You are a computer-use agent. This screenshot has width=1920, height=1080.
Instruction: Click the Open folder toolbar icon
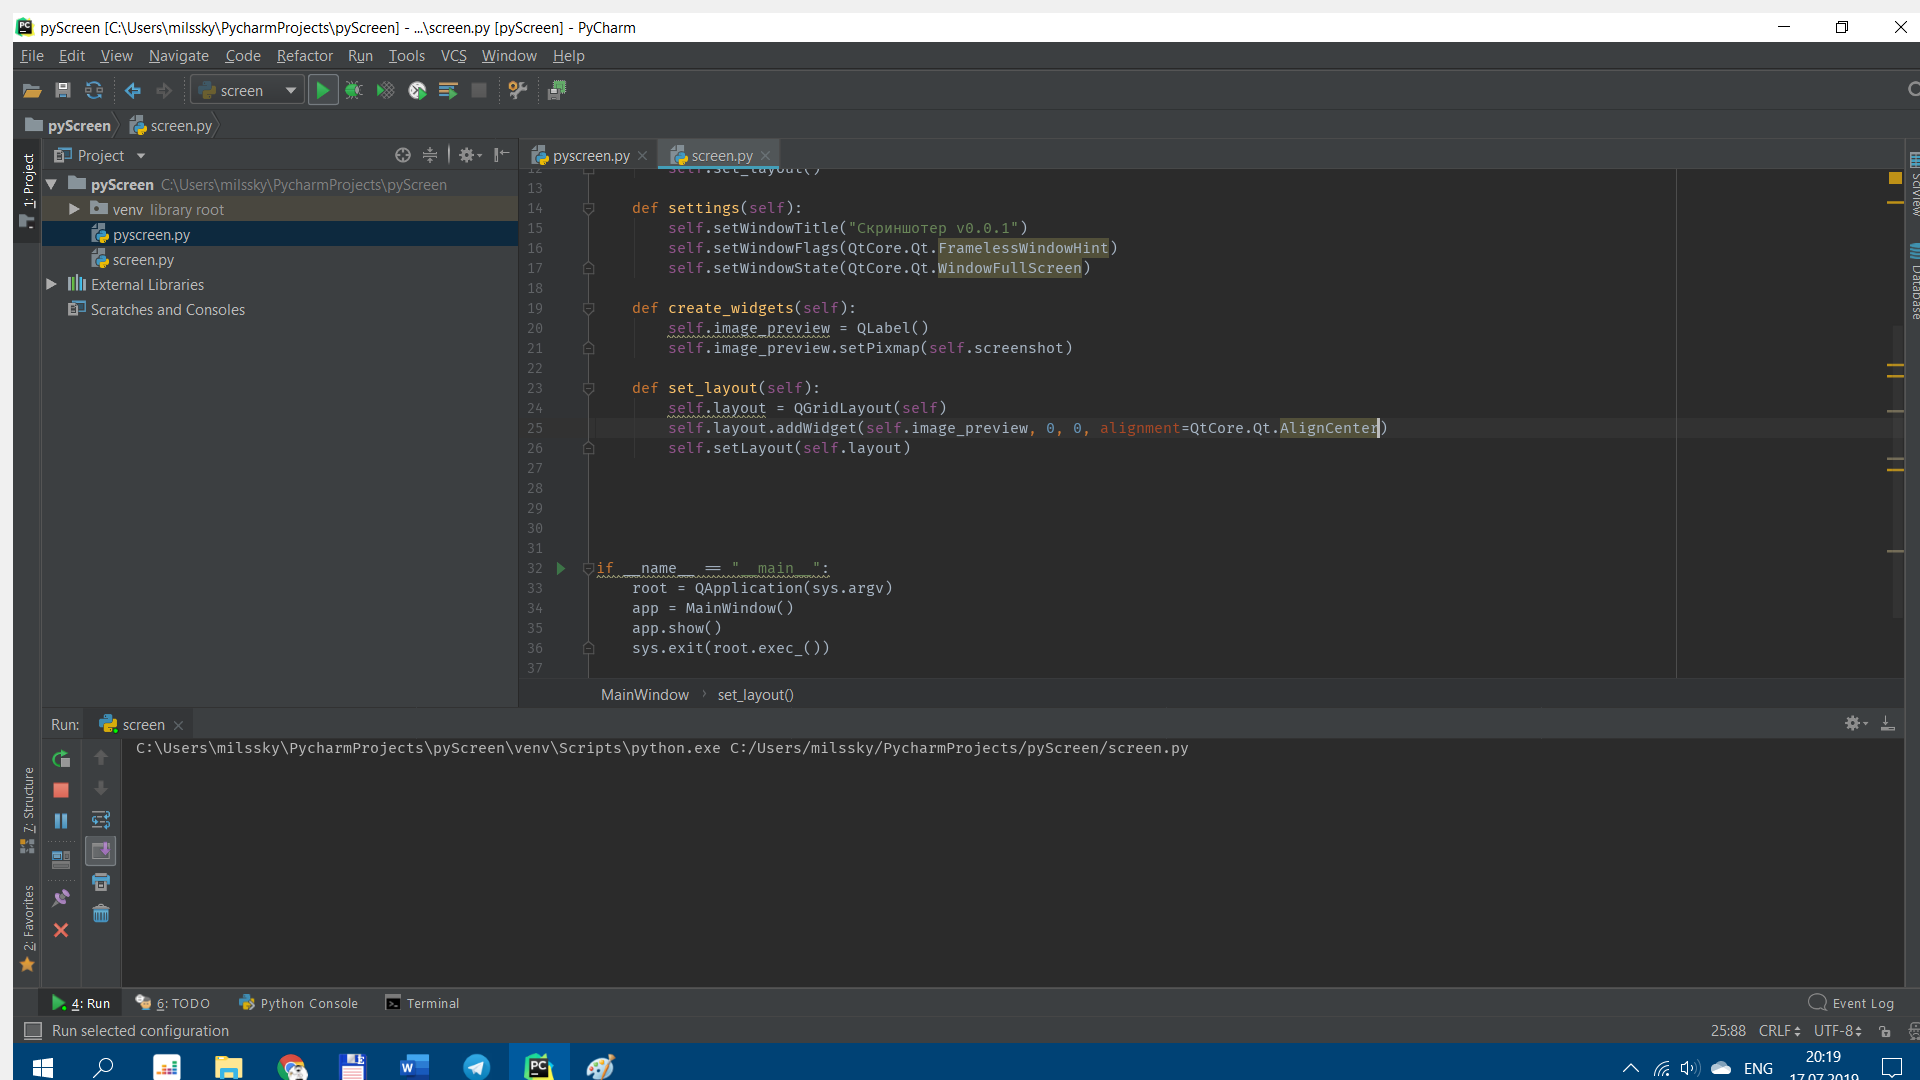point(32,91)
